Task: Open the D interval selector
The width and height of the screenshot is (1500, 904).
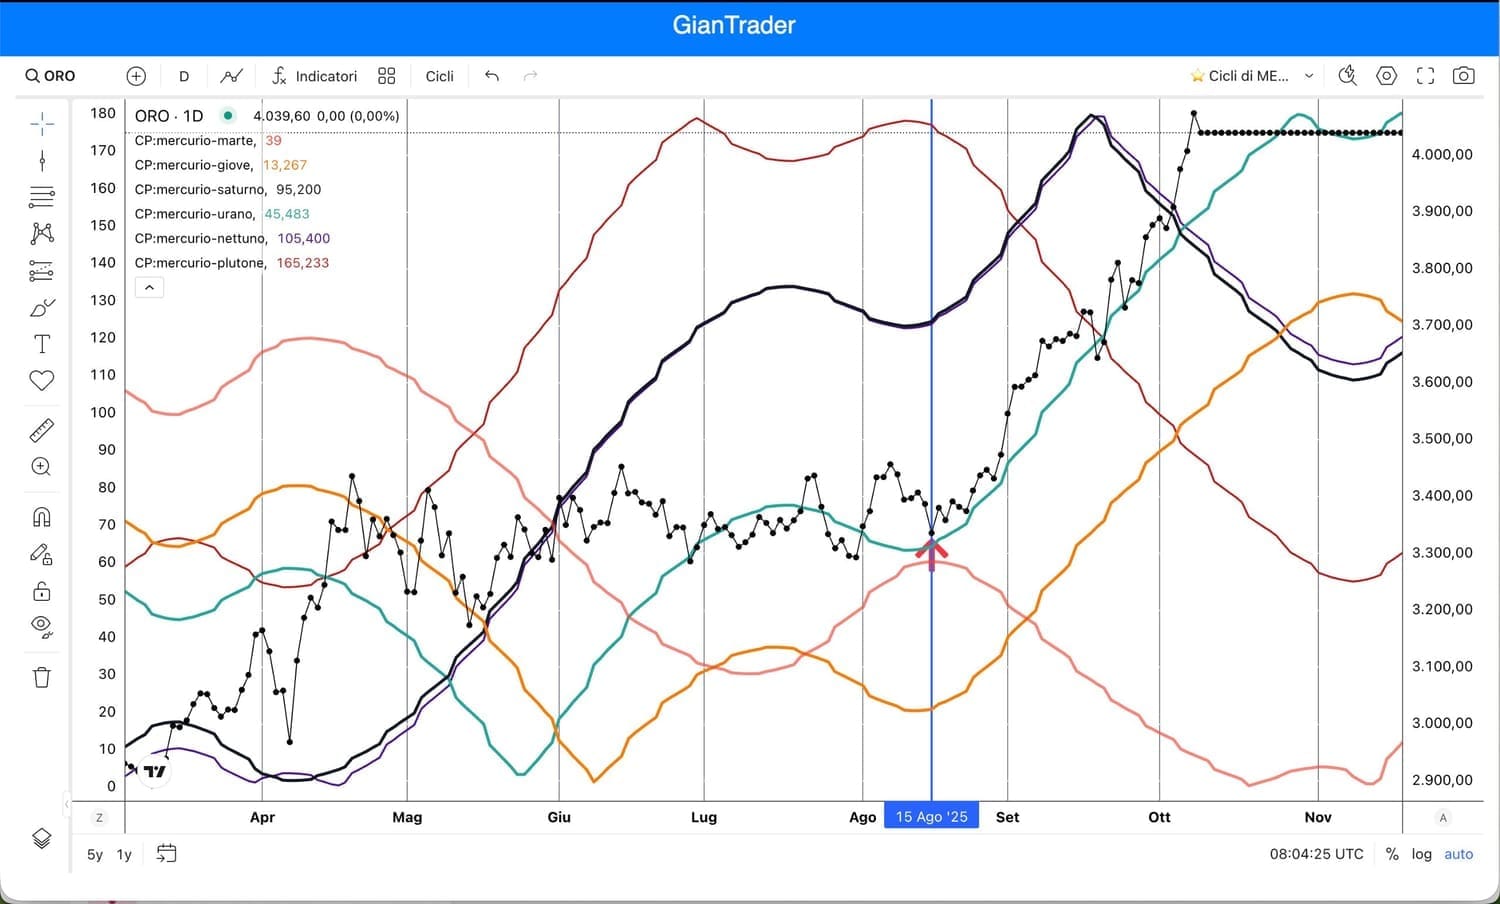Action: (184, 76)
